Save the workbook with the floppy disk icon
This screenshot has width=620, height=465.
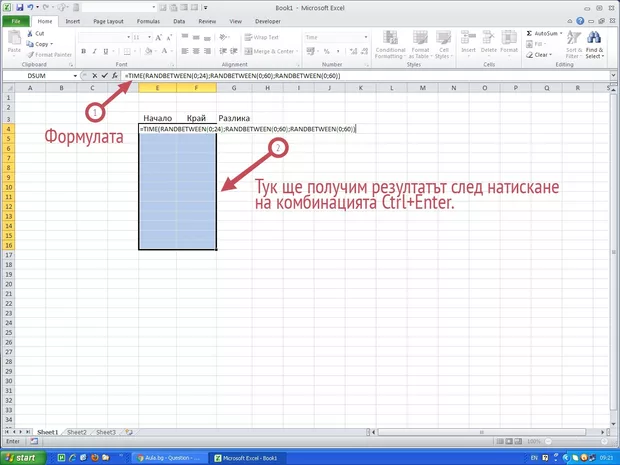pos(20,8)
